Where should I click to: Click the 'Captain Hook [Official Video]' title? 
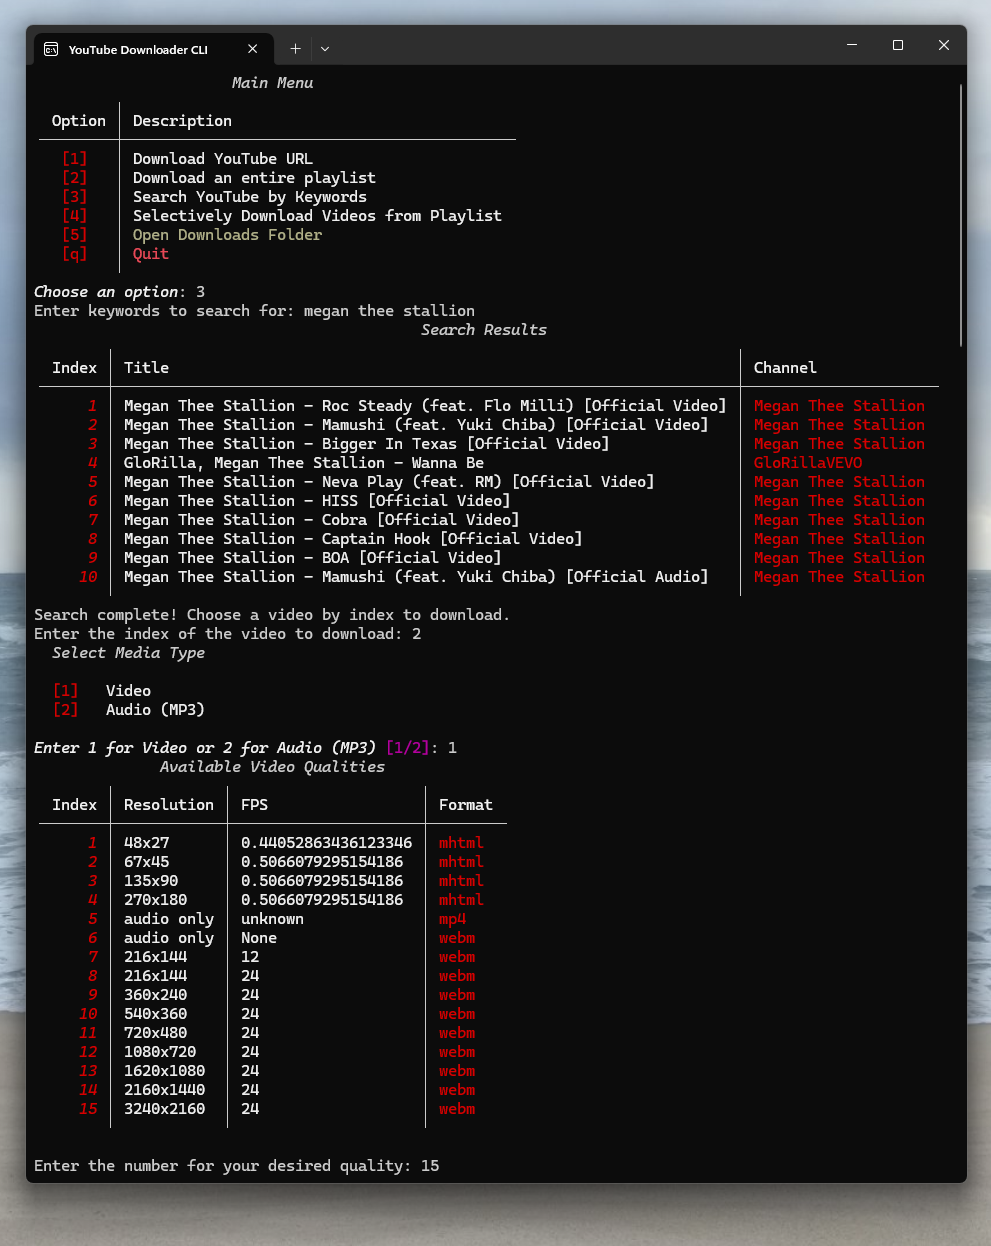[x=353, y=539]
